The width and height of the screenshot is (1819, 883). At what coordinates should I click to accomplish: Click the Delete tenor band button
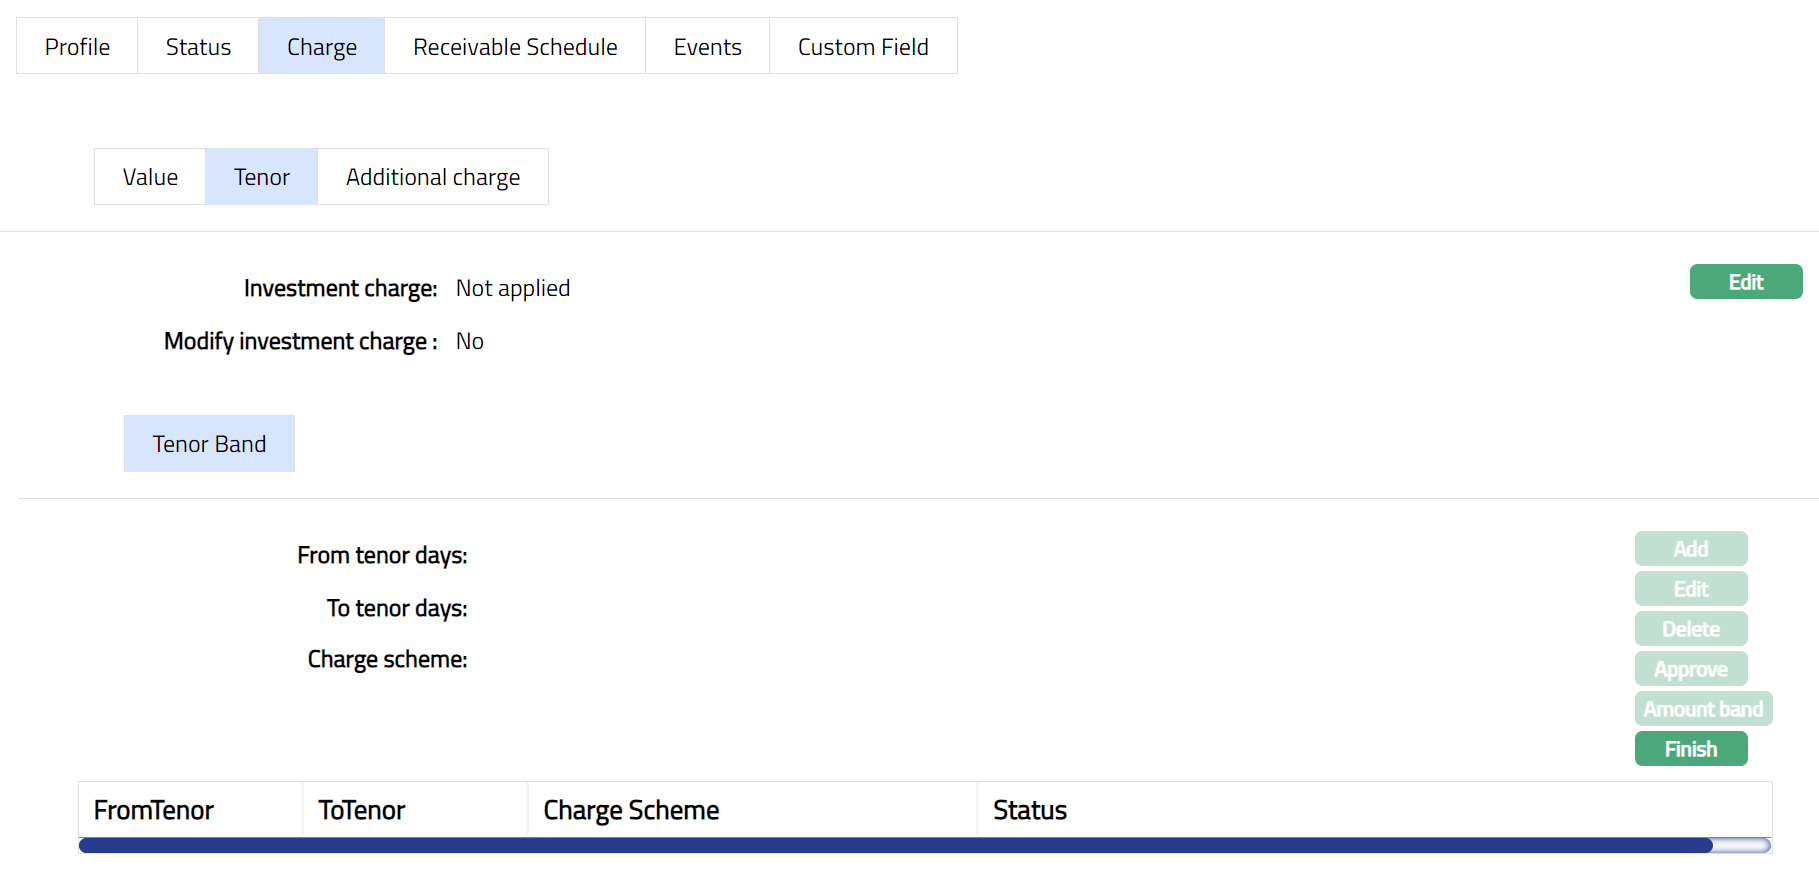click(x=1690, y=629)
